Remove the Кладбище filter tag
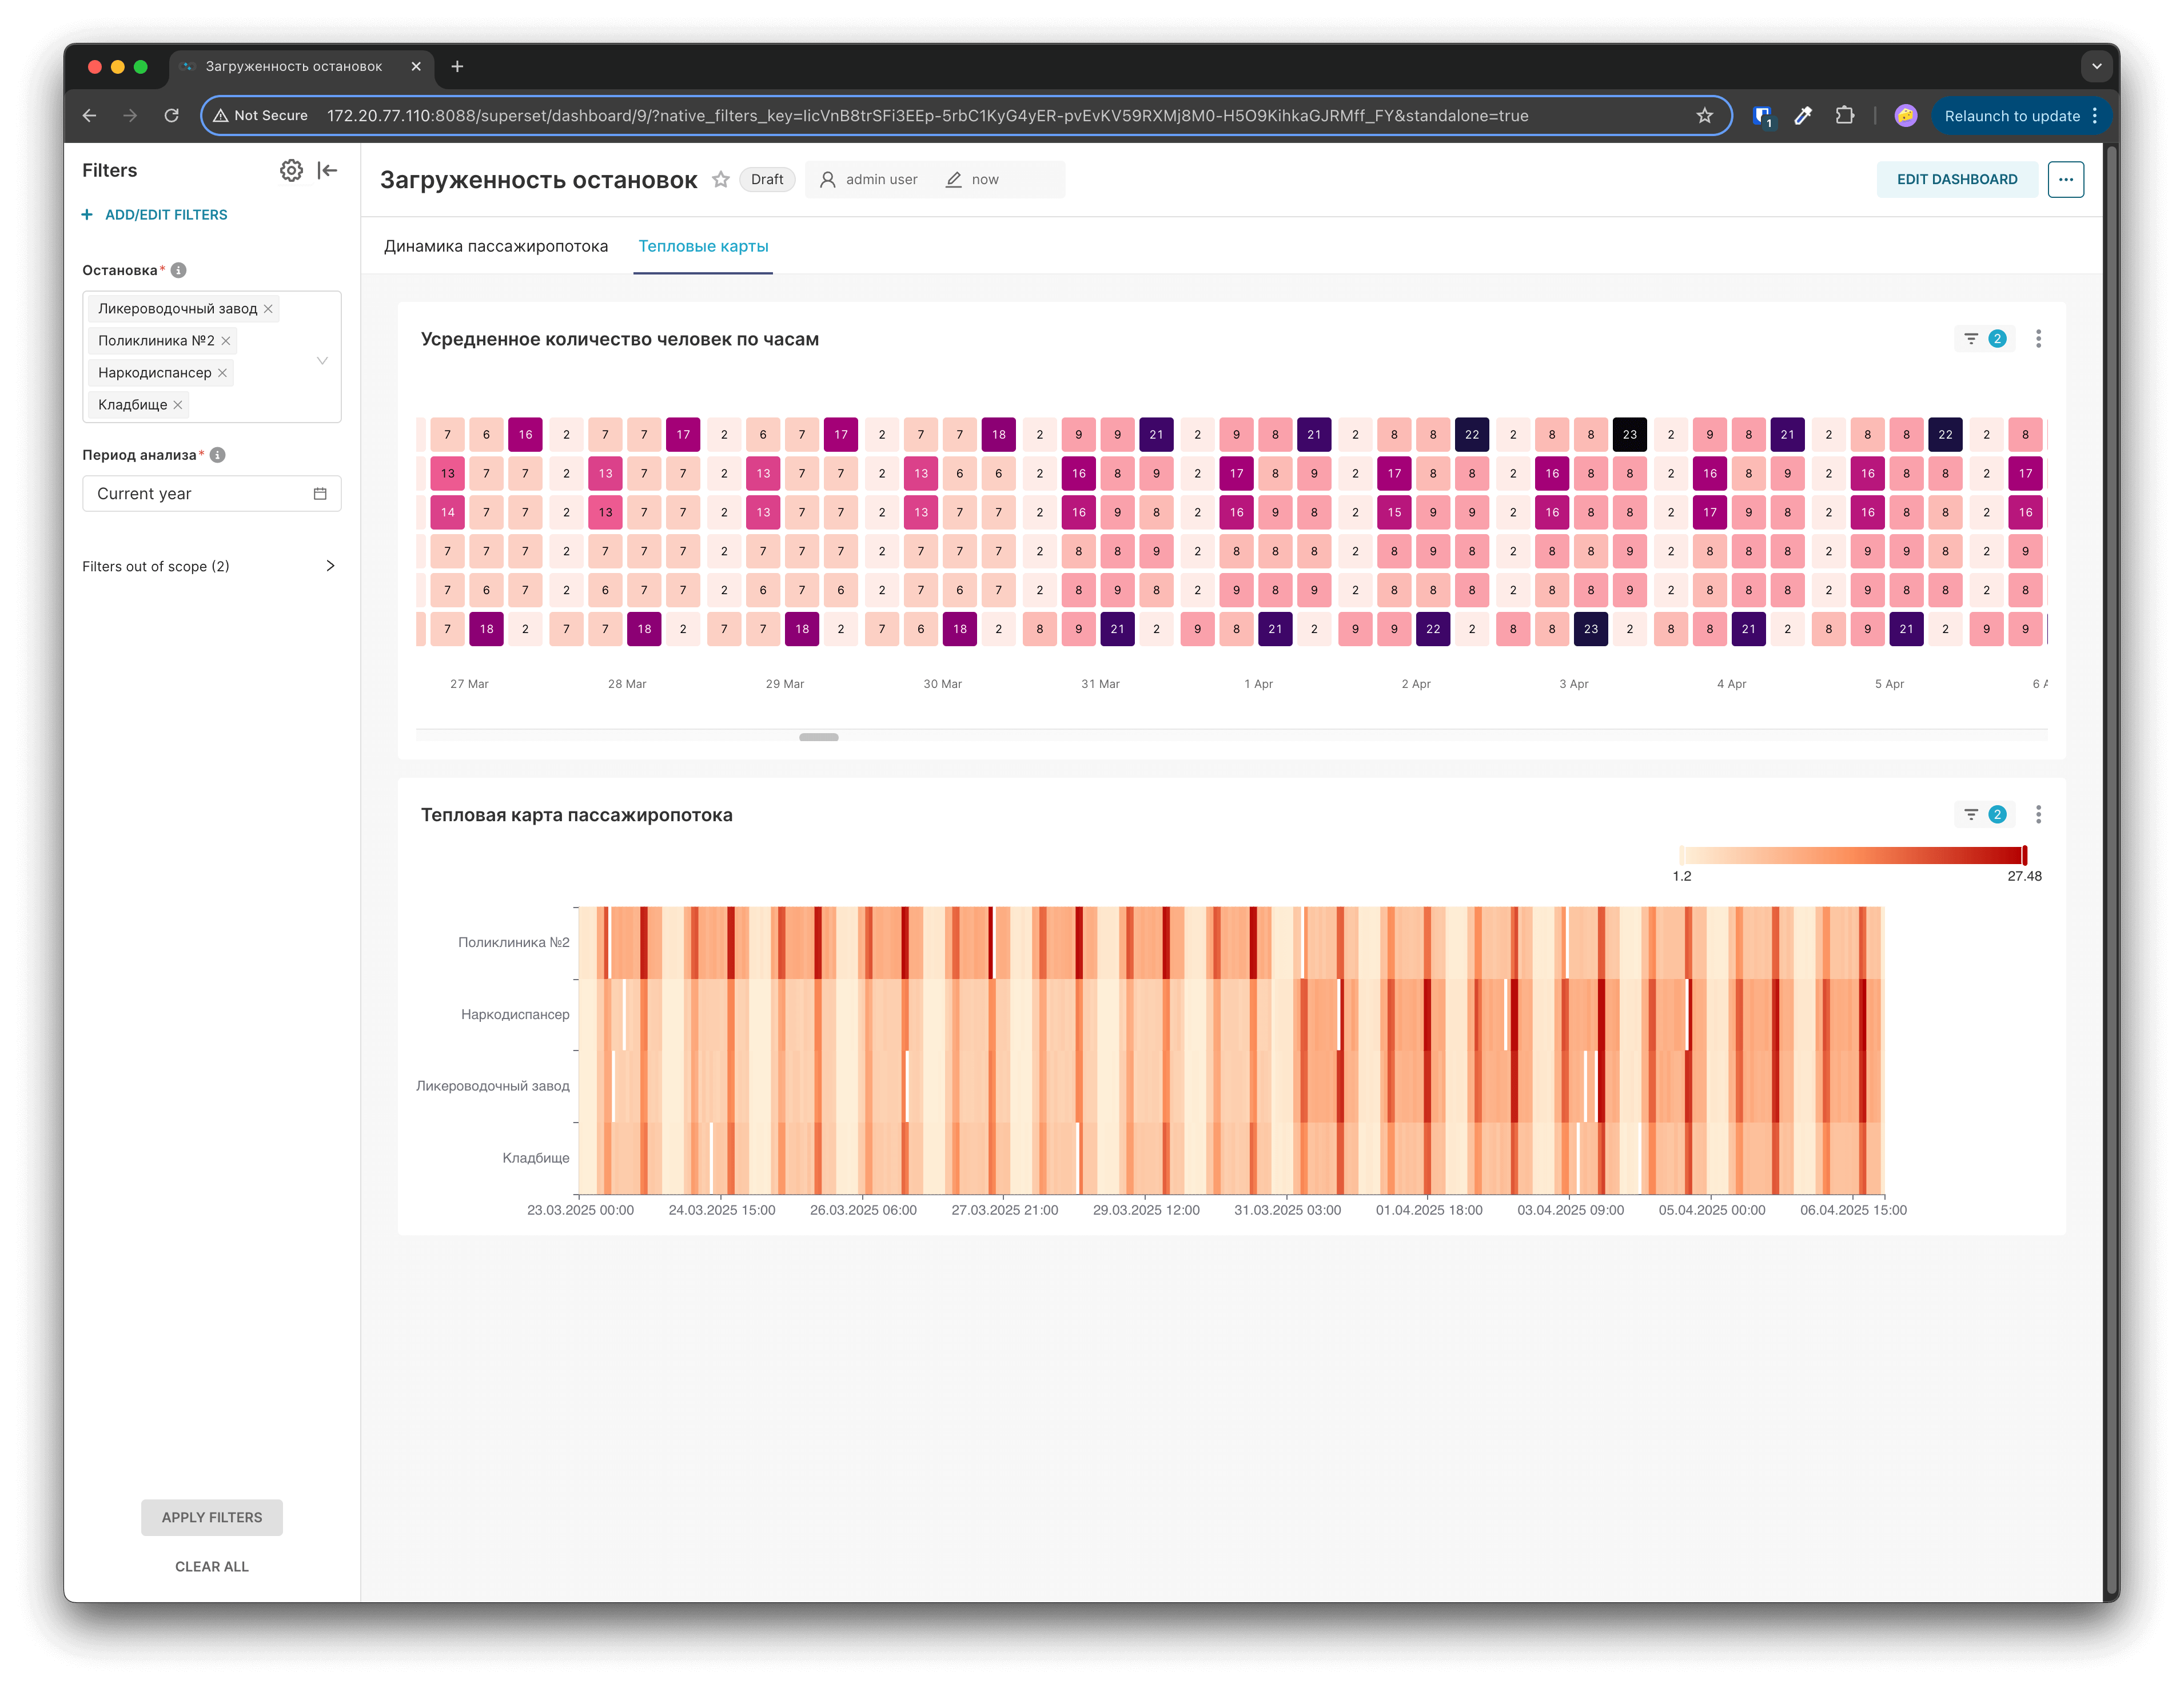The height and width of the screenshot is (1687, 2184). coord(178,405)
